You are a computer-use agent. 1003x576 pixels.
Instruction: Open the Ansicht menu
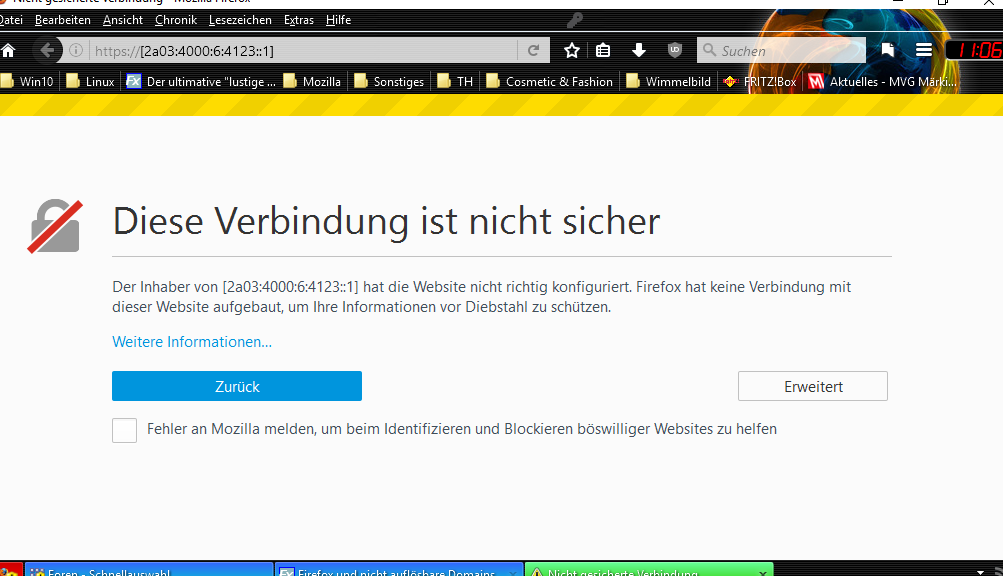pos(123,20)
